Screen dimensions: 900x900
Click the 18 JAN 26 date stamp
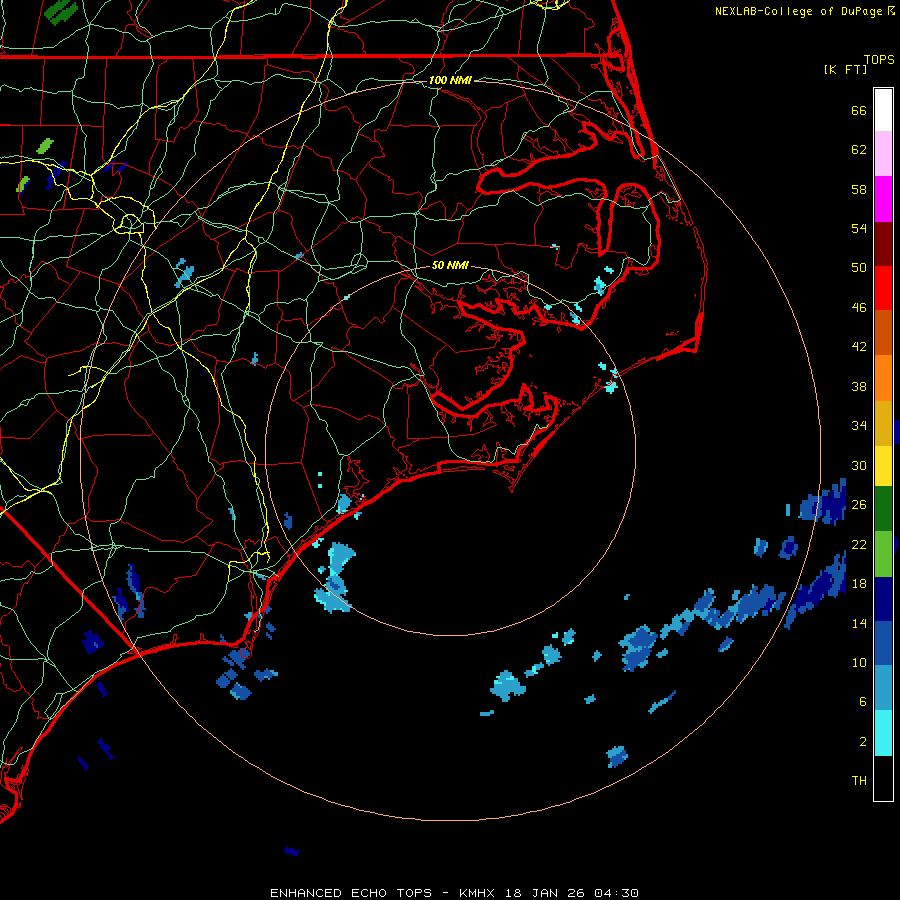click(544, 893)
